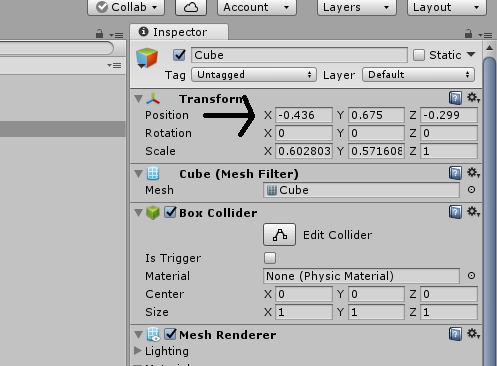Open Mesh Filter help reference icon
The height and width of the screenshot is (366, 497).
pos(455,173)
